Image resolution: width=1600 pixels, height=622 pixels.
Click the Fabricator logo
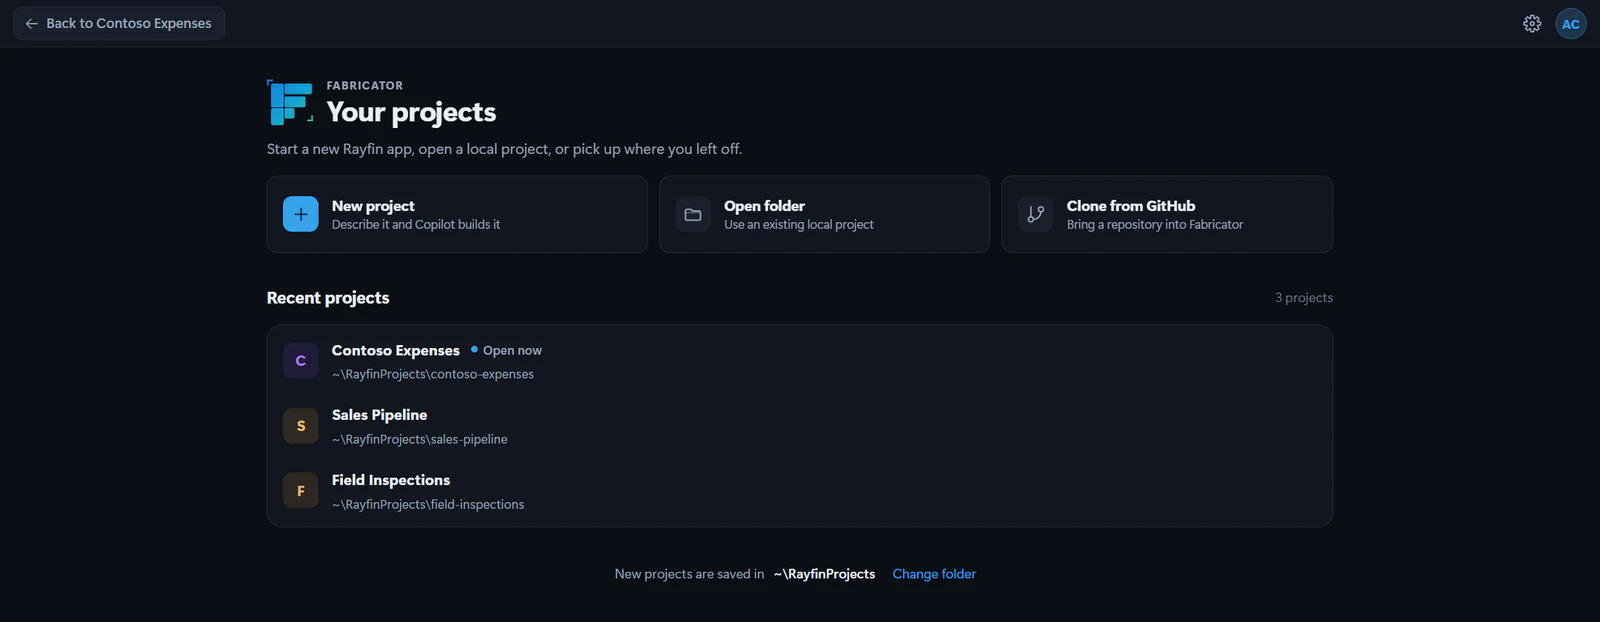coord(290,102)
